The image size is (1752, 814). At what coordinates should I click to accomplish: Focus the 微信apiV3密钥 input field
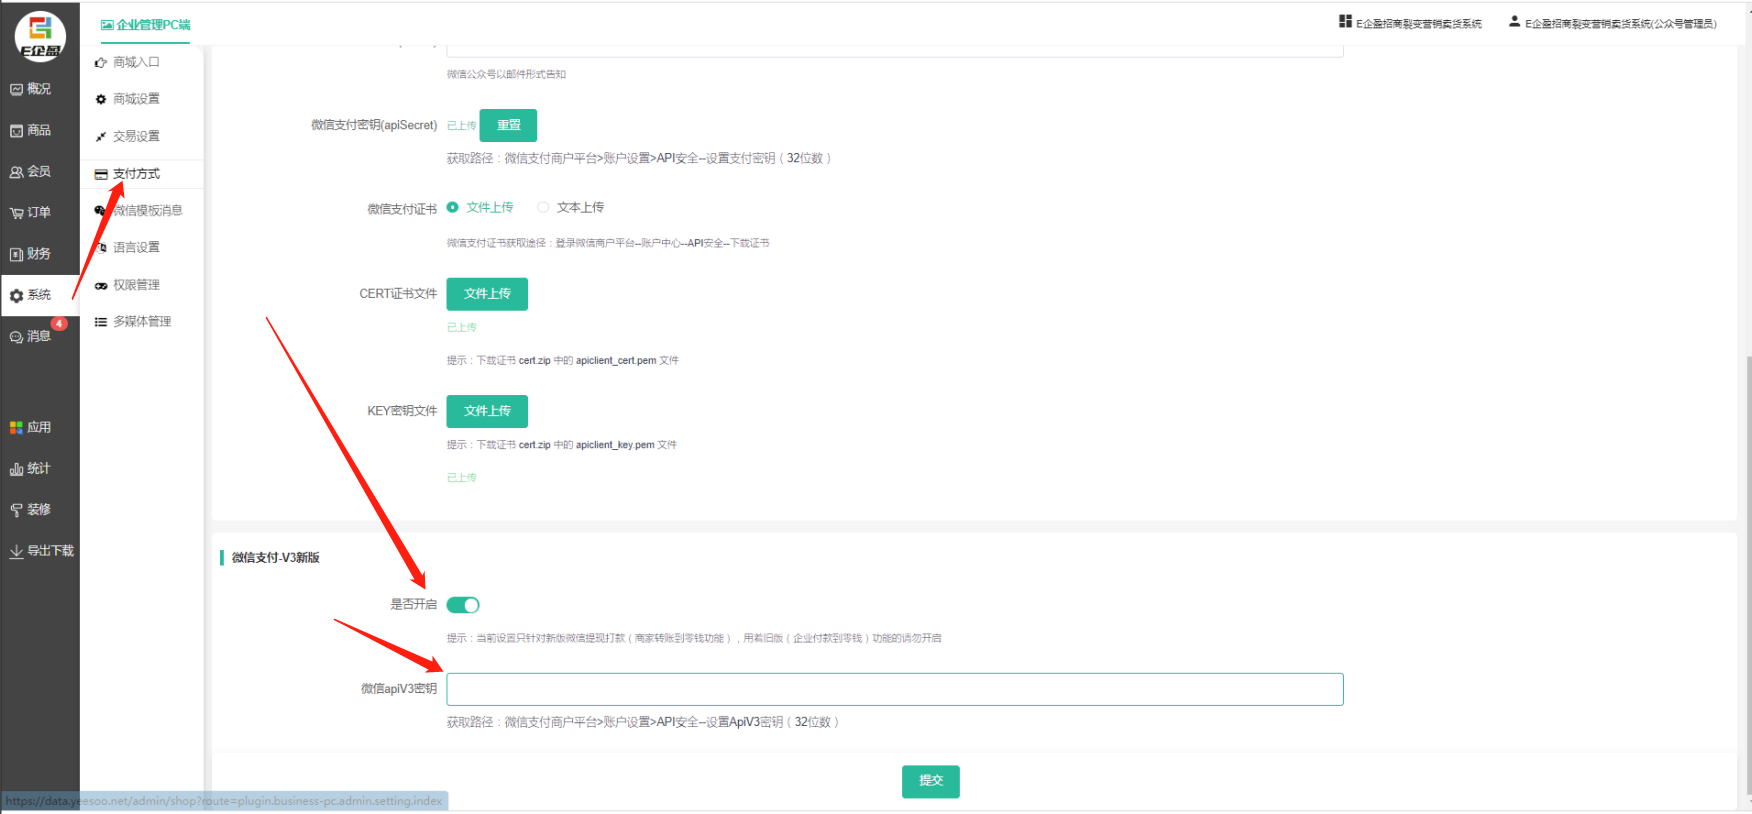pyautogui.click(x=894, y=689)
